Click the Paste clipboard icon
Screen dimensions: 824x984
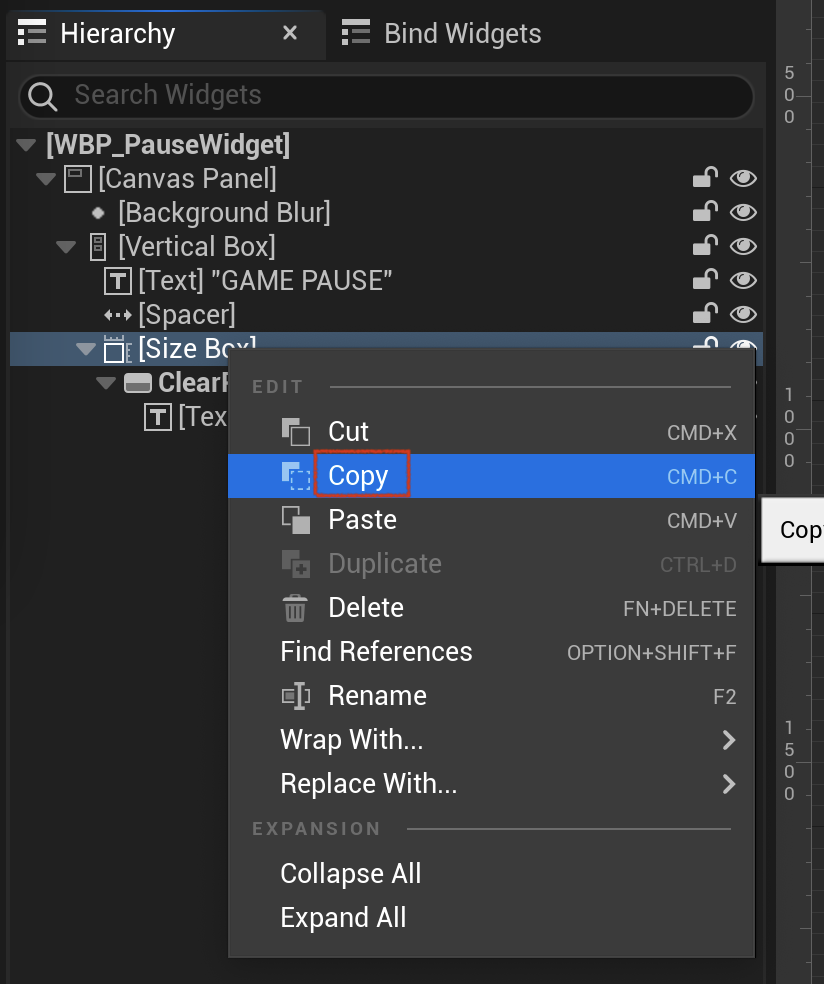coord(296,520)
